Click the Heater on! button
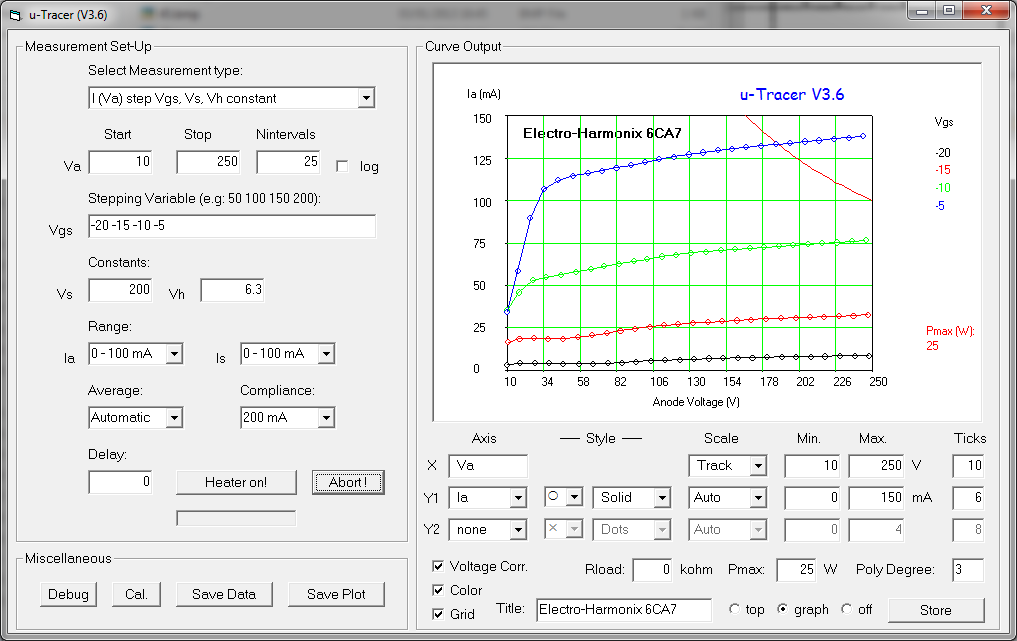 pyautogui.click(x=236, y=482)
